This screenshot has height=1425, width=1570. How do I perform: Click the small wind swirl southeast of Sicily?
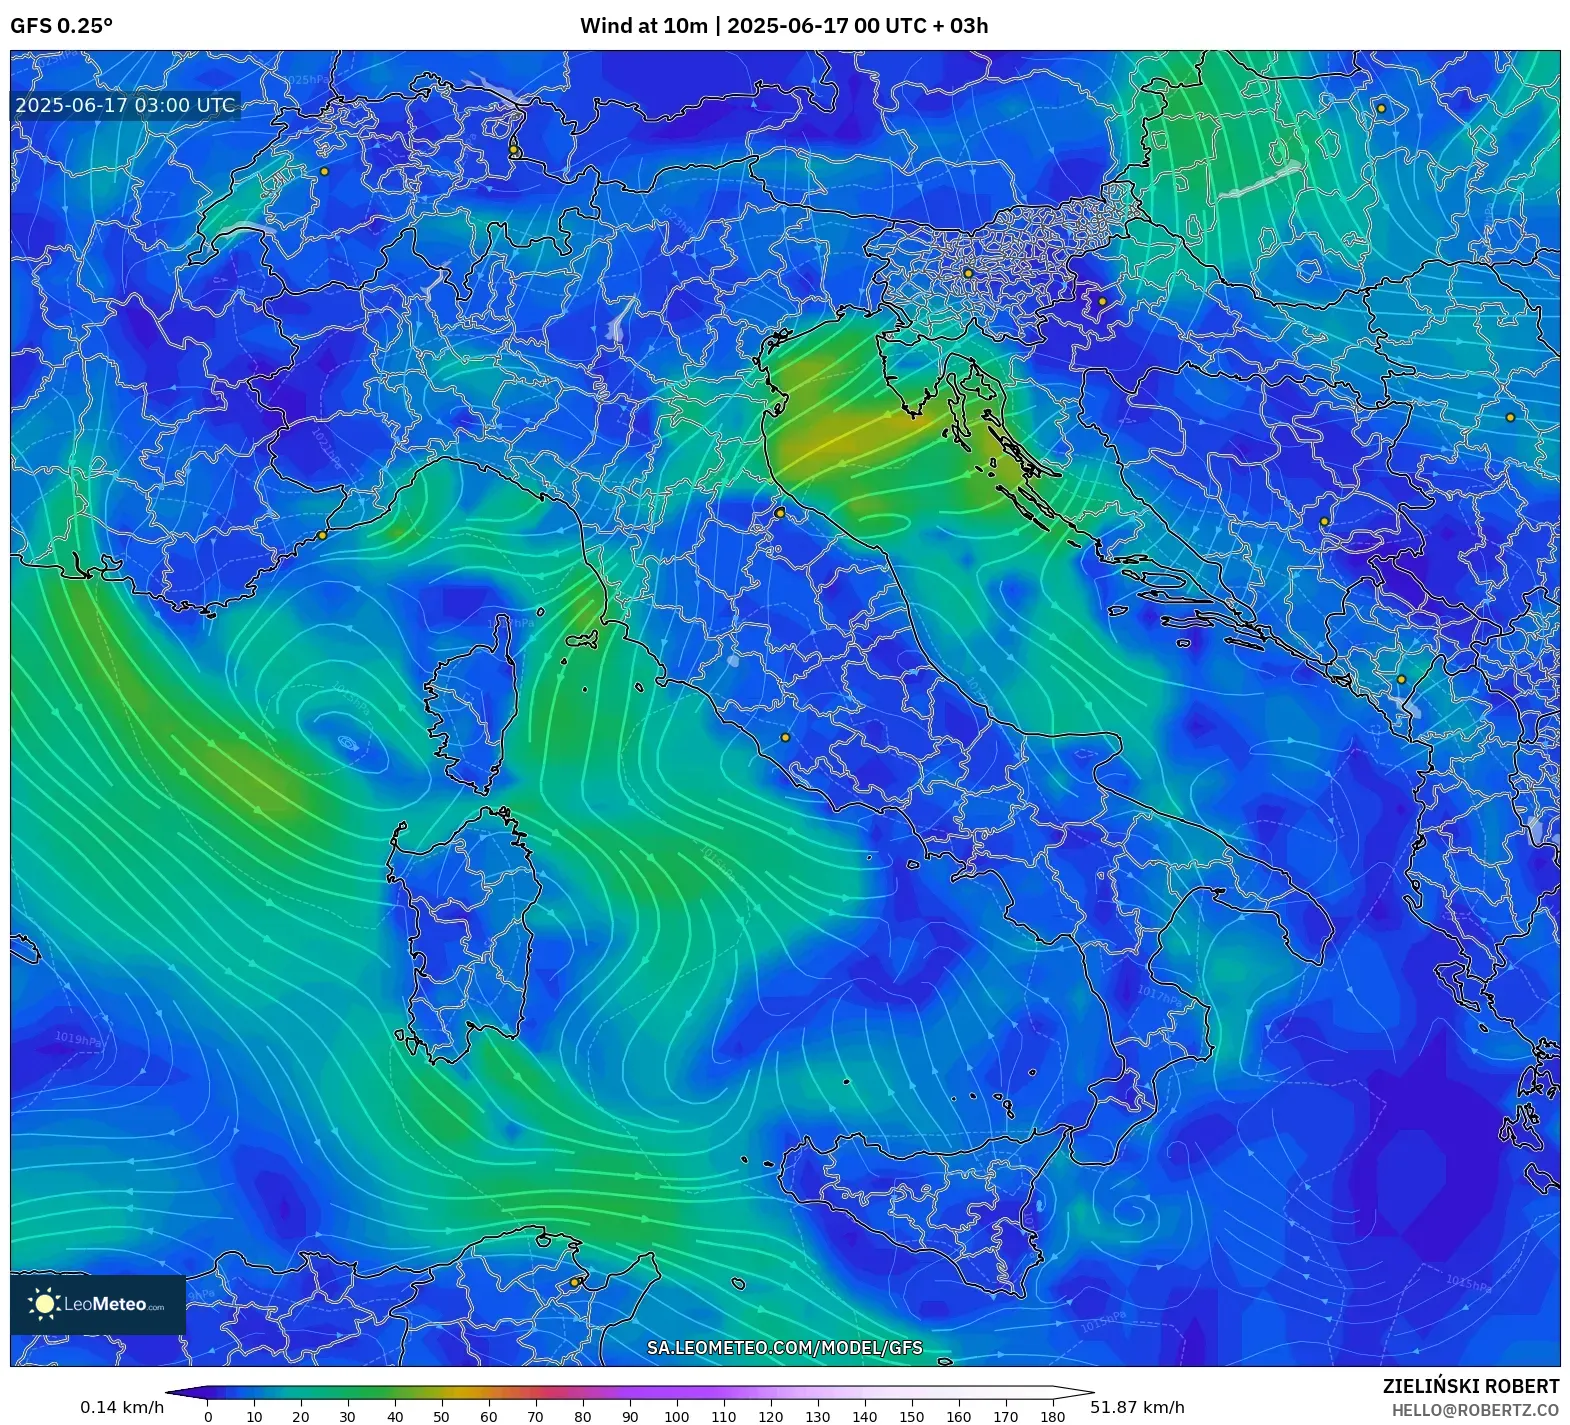pos(1130,1214)
